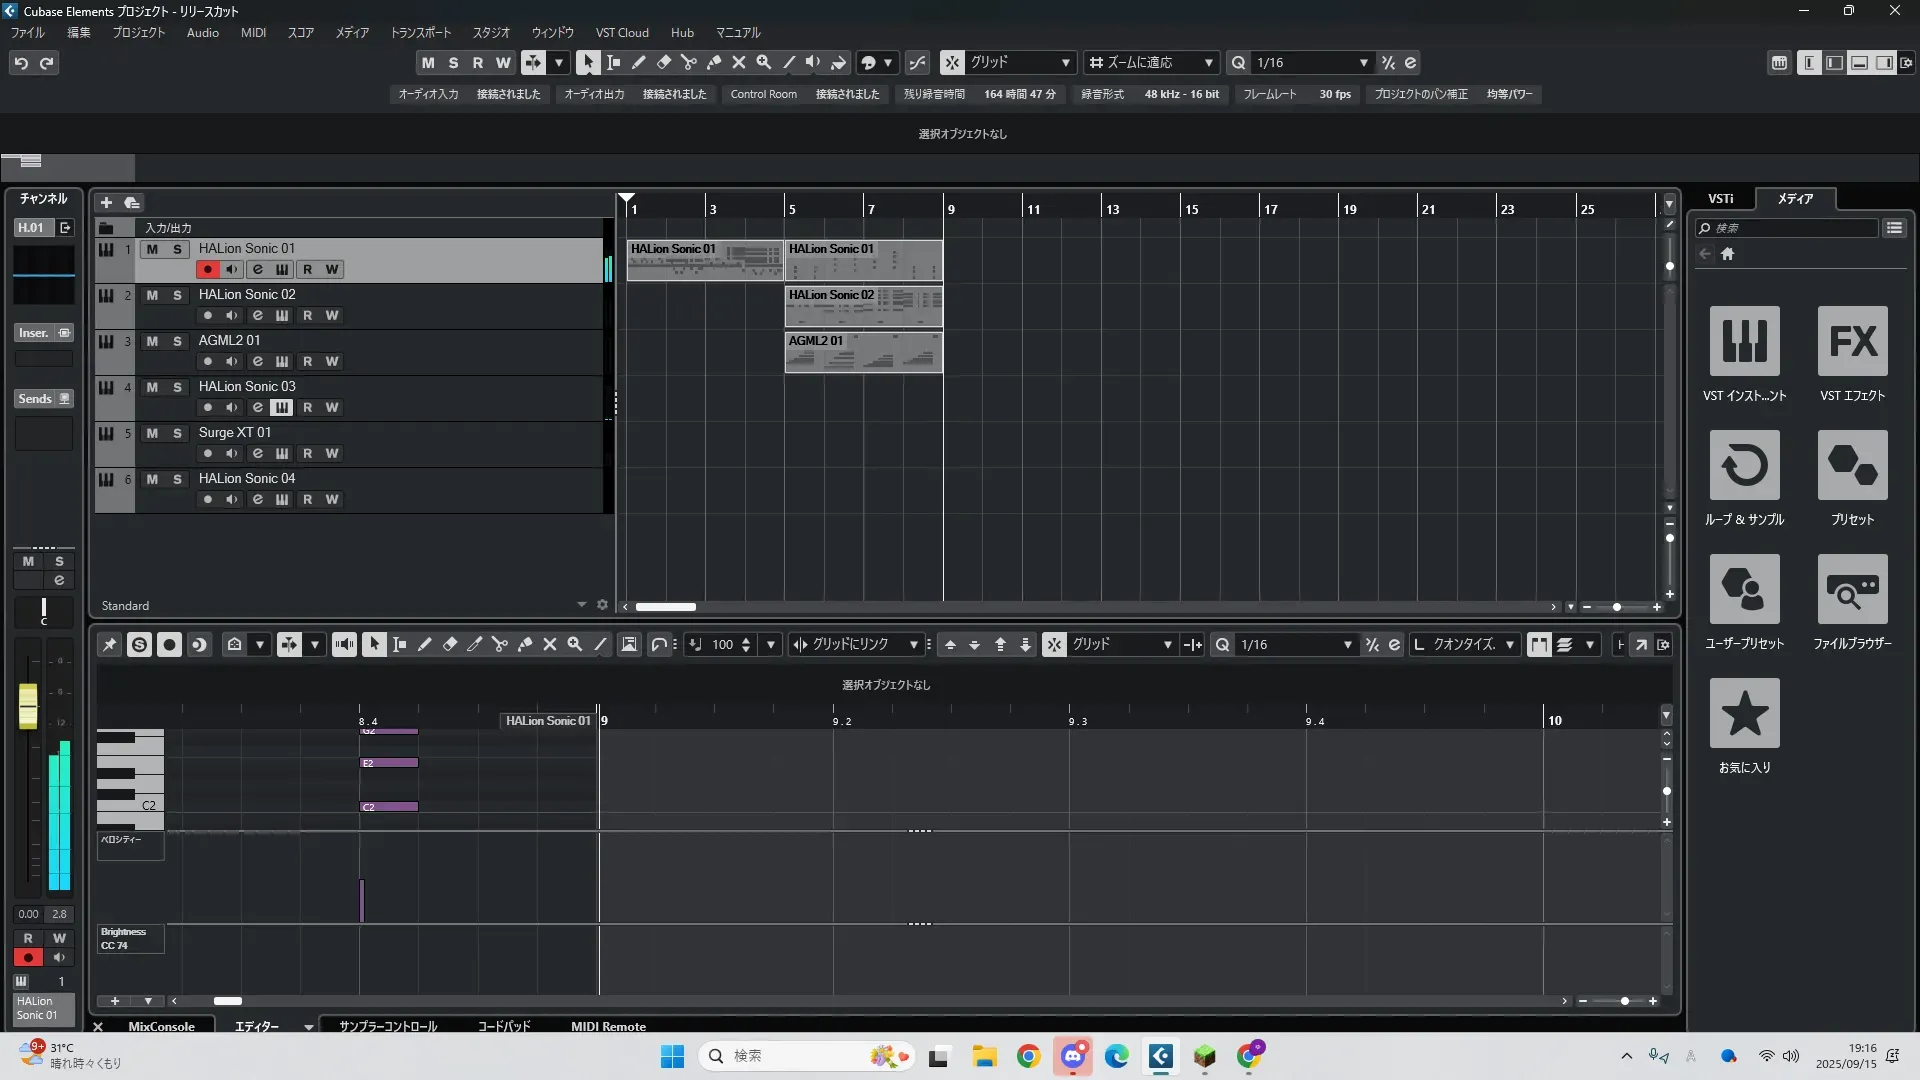Solo the AGML2 01 track
This screenshot has height=1080, width=1920.
click(x=177, y=341)
